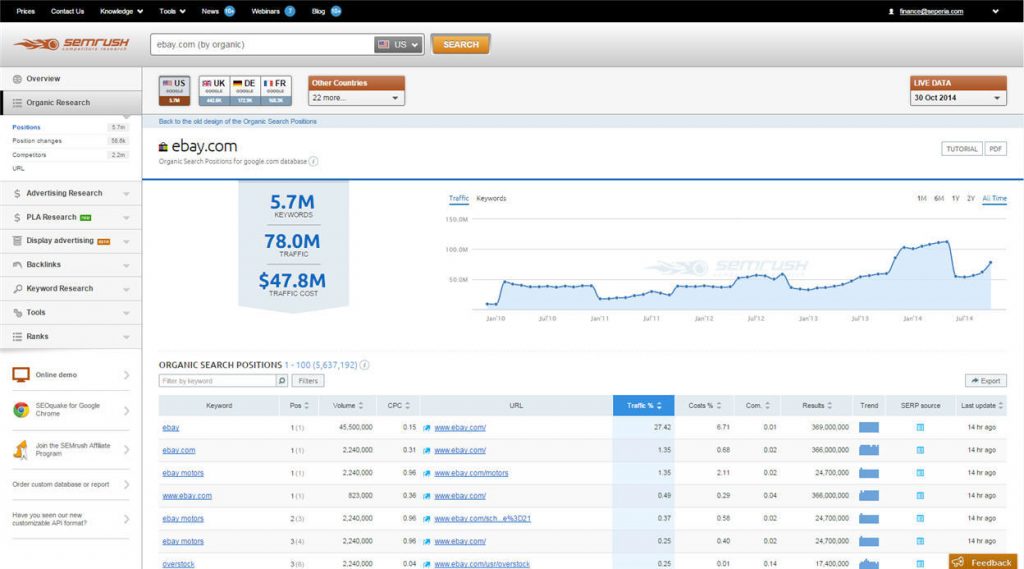Click the Export button
This screenshot has height=569, width=1024.
(985, 381)
